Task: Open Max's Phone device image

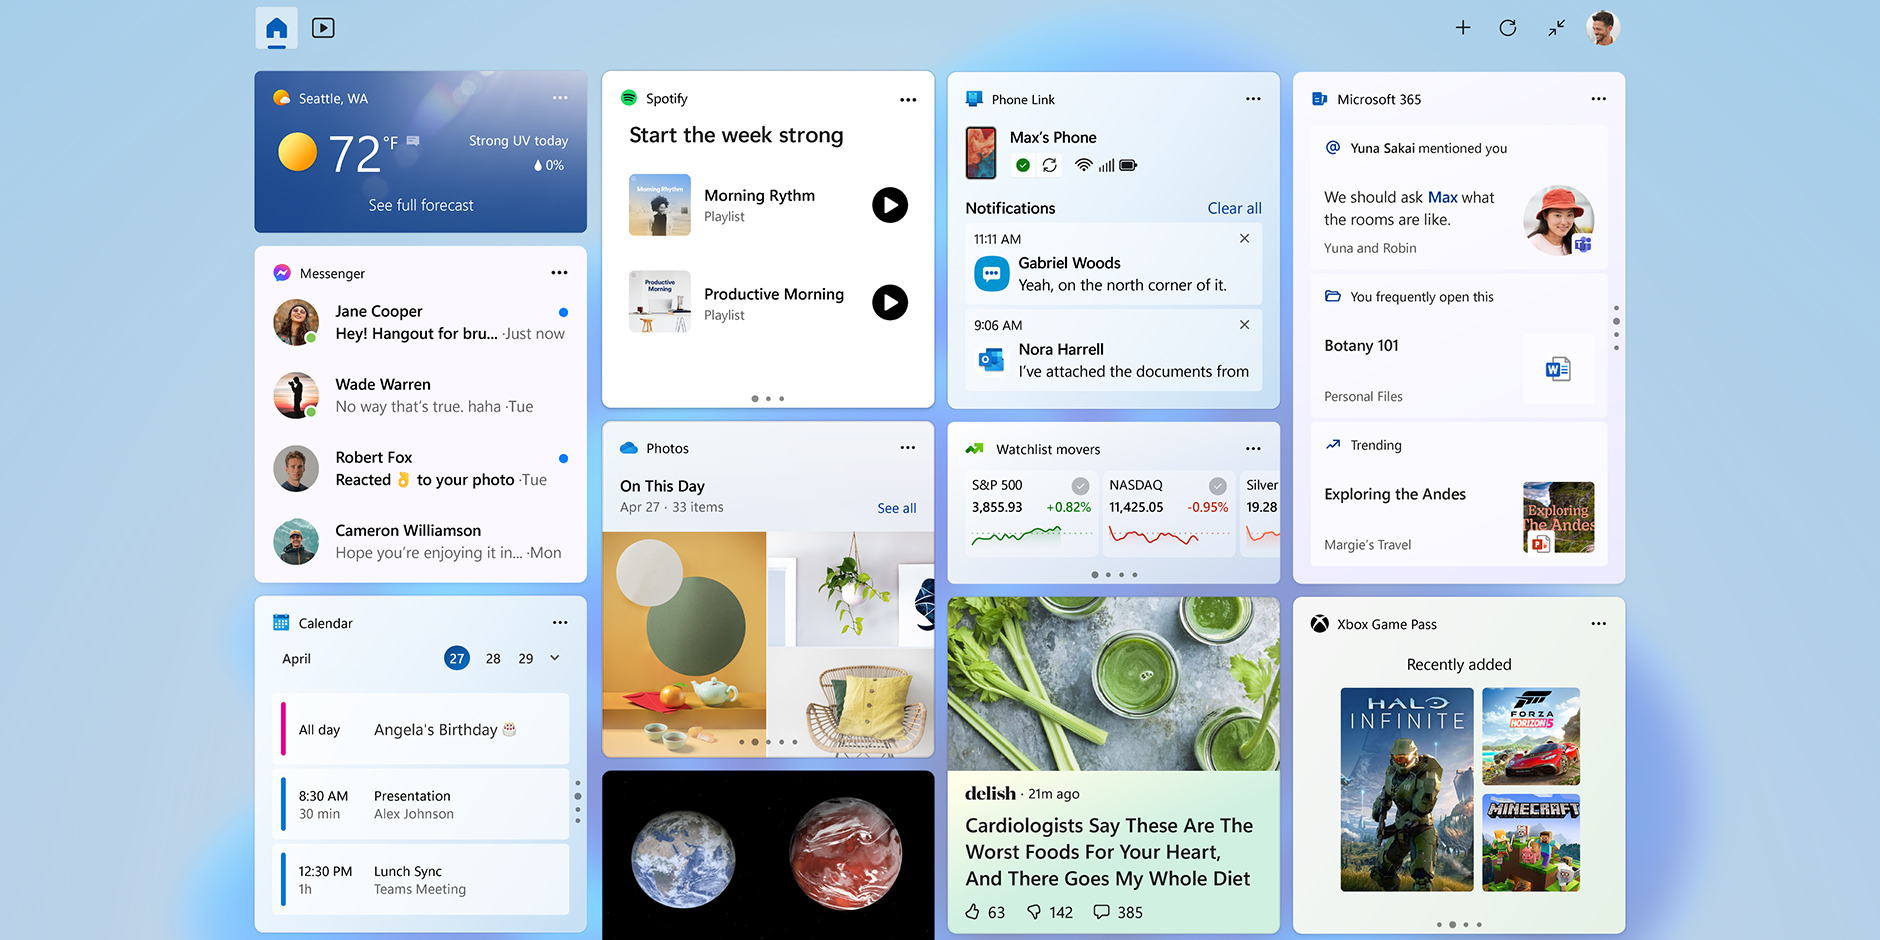Action: pos(981,153)
